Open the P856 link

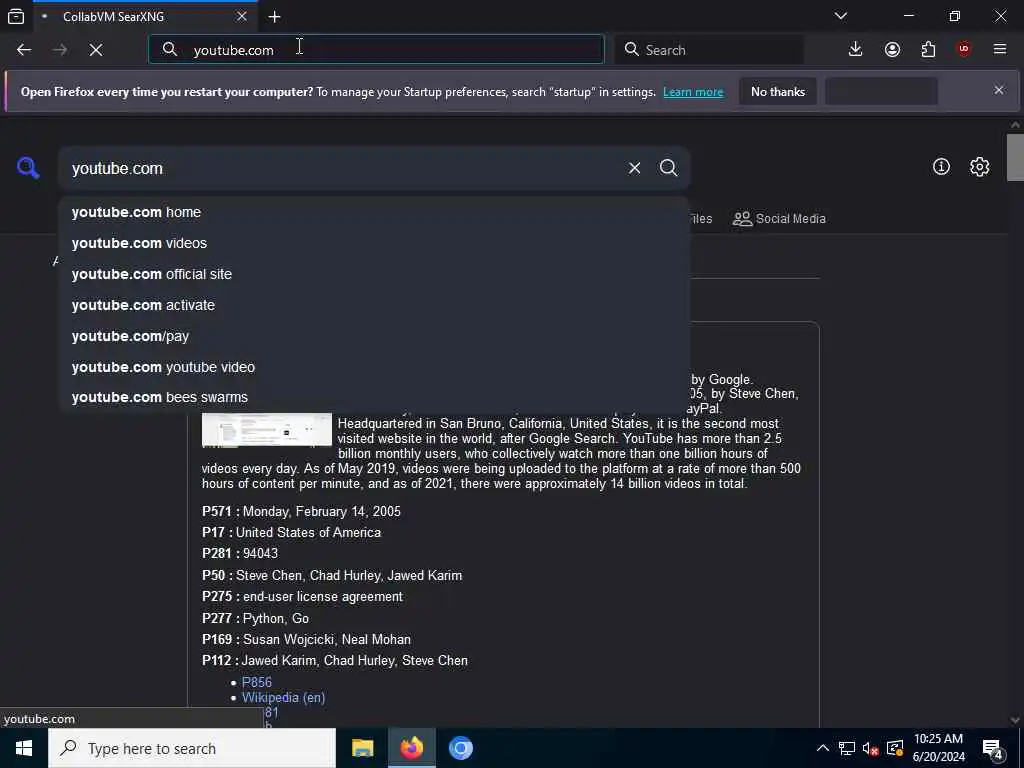(x=257, y=682)
